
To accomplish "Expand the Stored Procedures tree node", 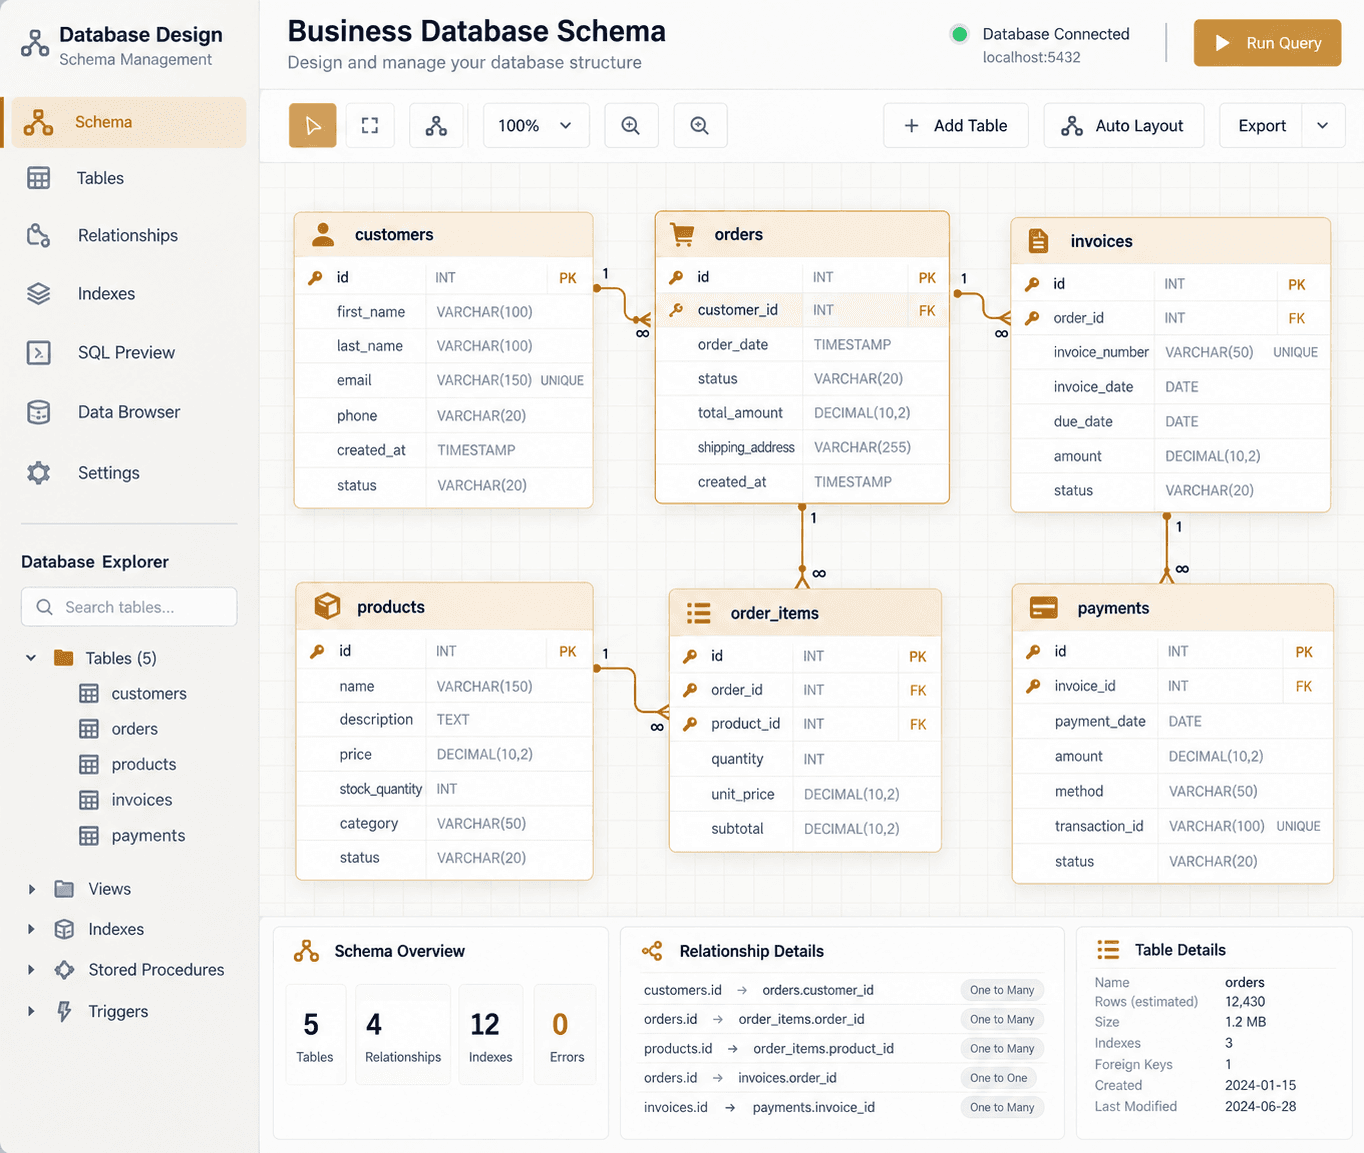I will 31,970.
